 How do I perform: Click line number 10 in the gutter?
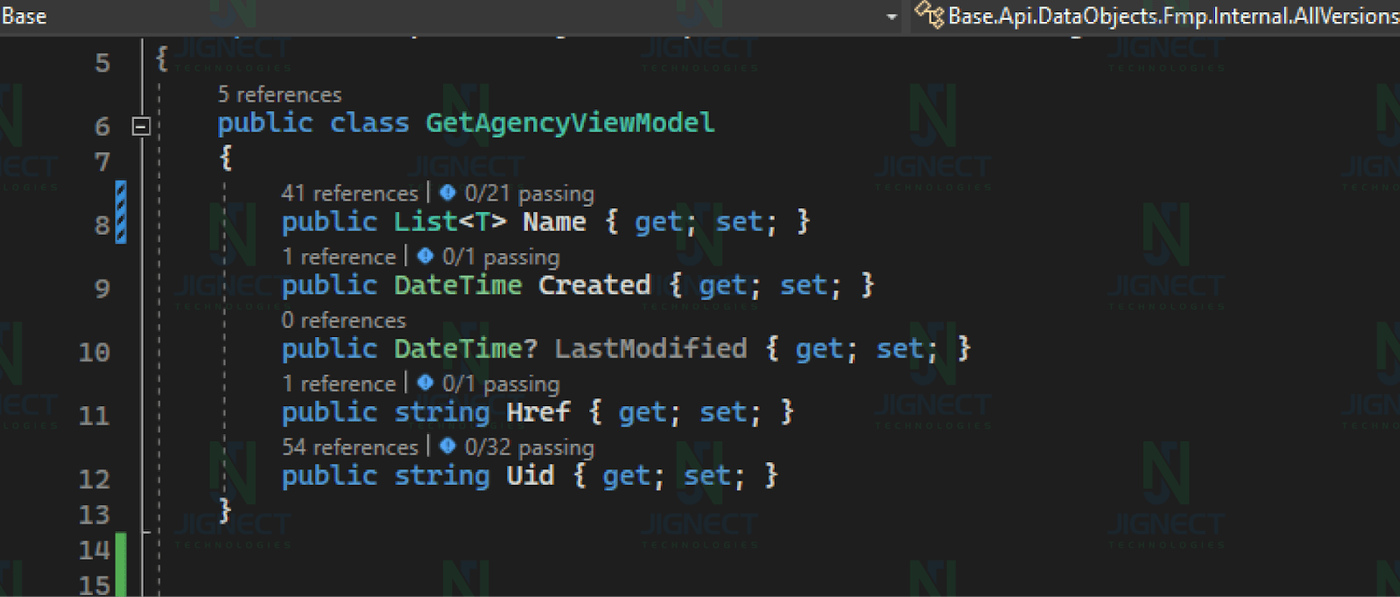94,352
